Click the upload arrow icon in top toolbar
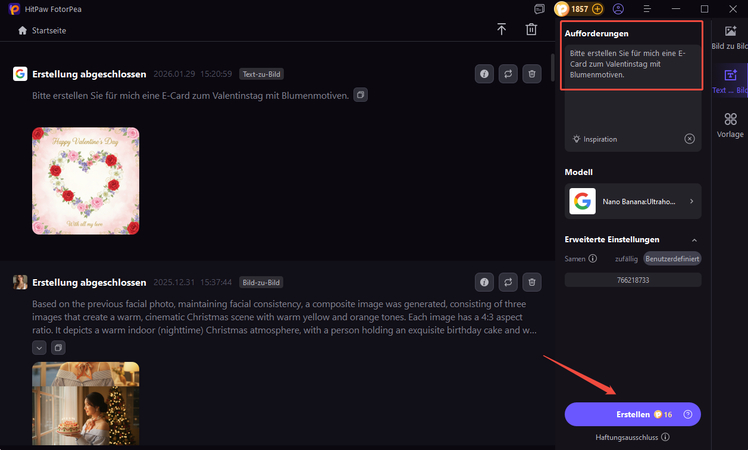Viewport: 748px width, 450px height. coord(501,30)
